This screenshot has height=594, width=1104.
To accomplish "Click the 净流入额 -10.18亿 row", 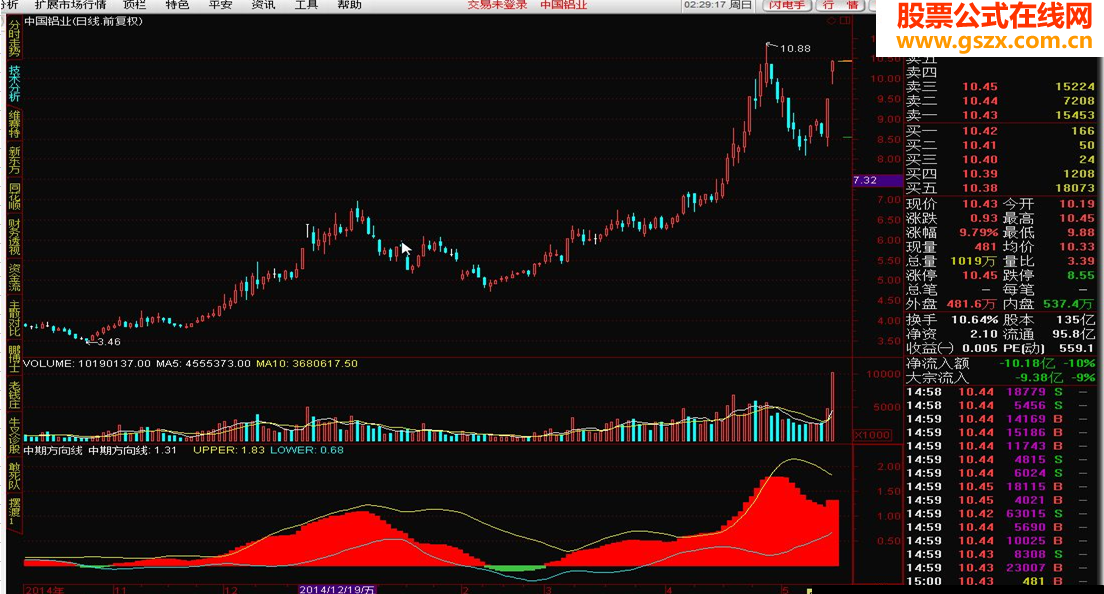I will 1000,364.
